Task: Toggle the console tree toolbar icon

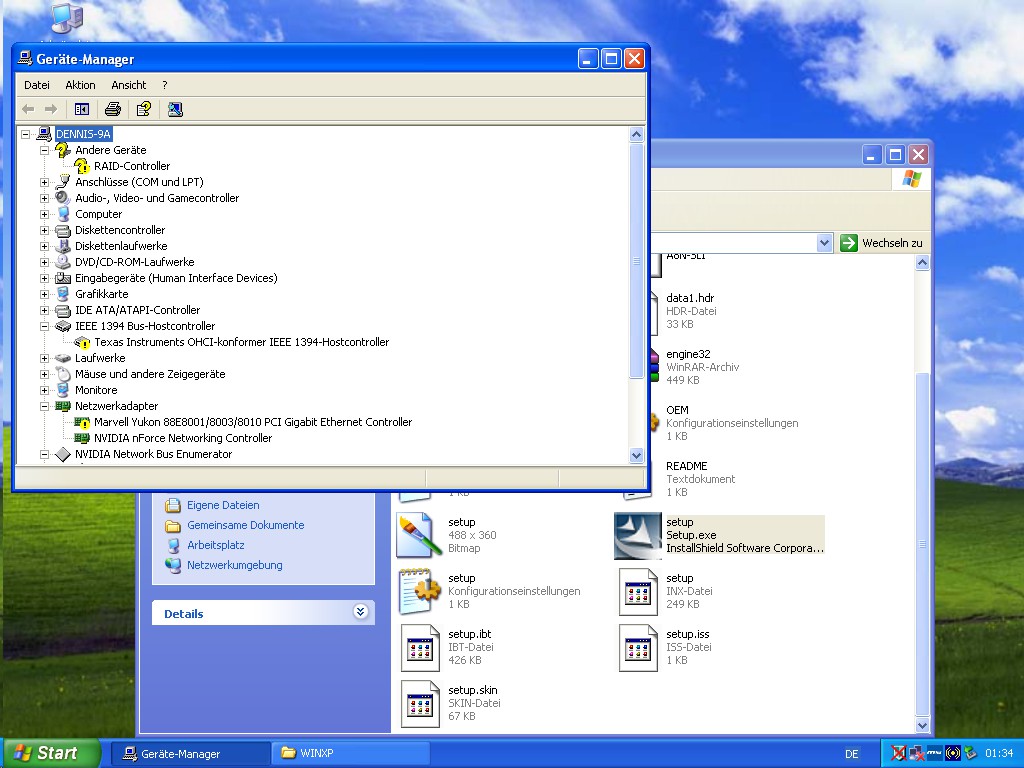Action: point(82,109)
